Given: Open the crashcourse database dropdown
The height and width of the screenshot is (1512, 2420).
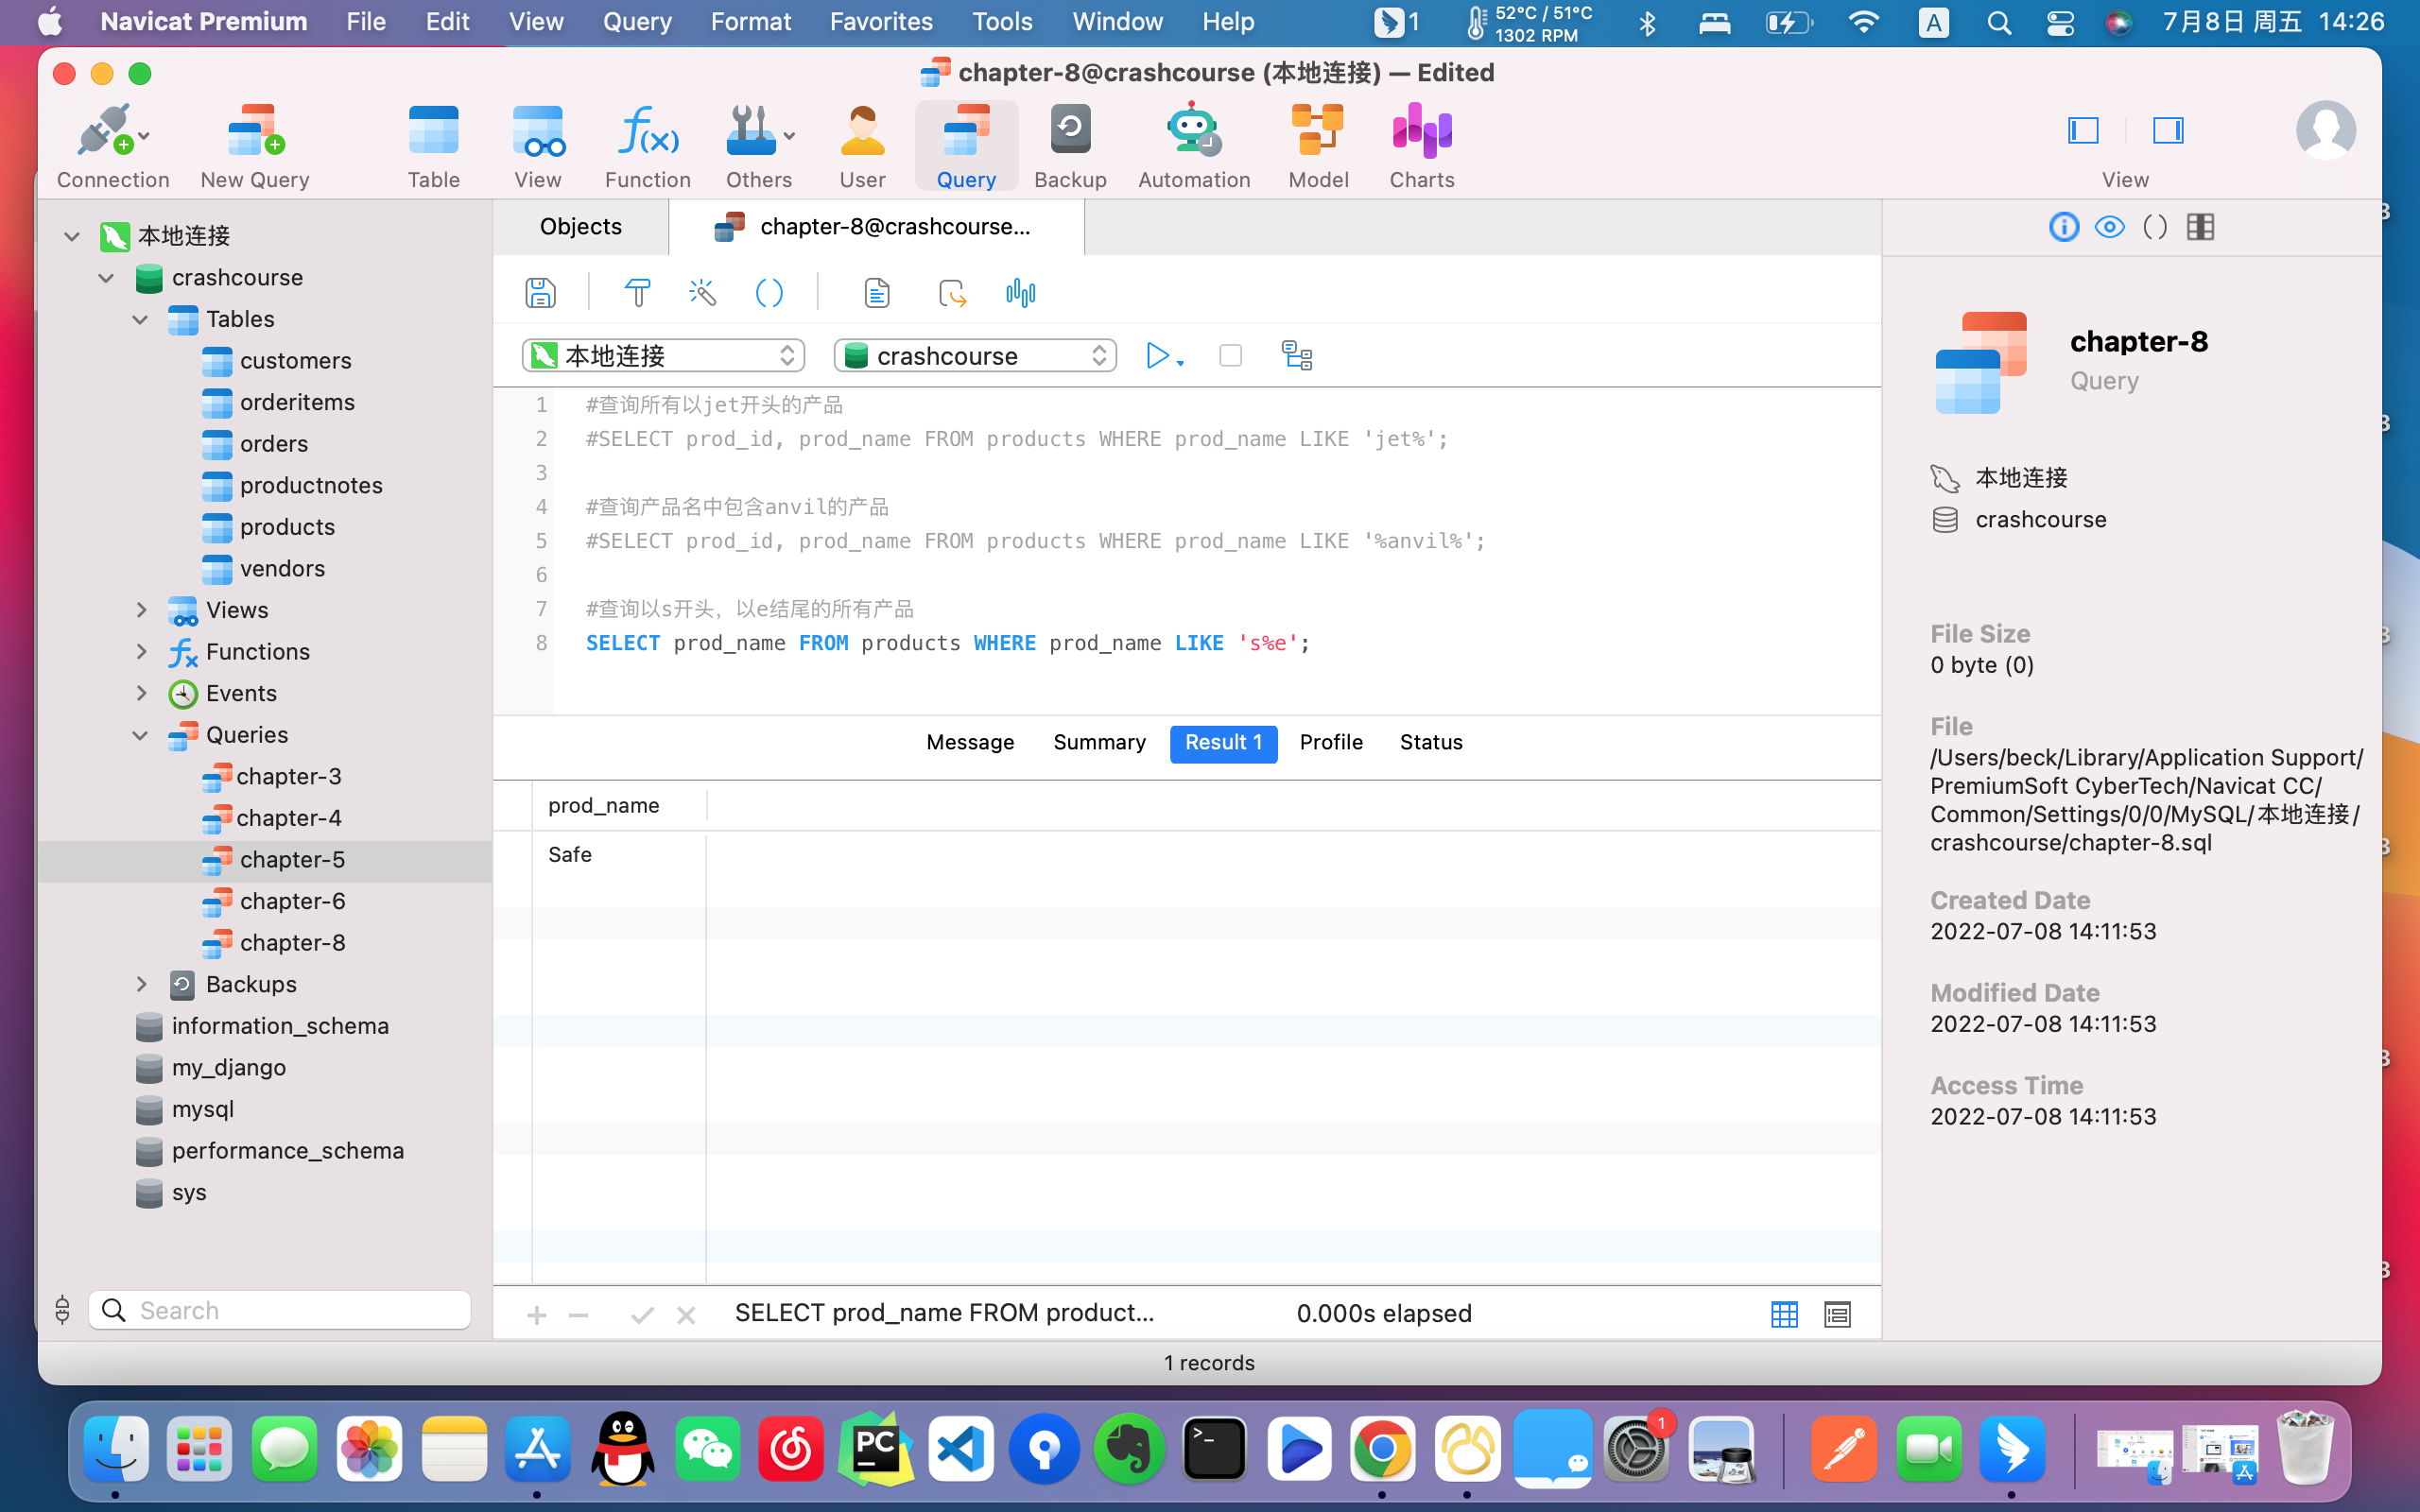Looking at the screenshot, I should 975,355.
